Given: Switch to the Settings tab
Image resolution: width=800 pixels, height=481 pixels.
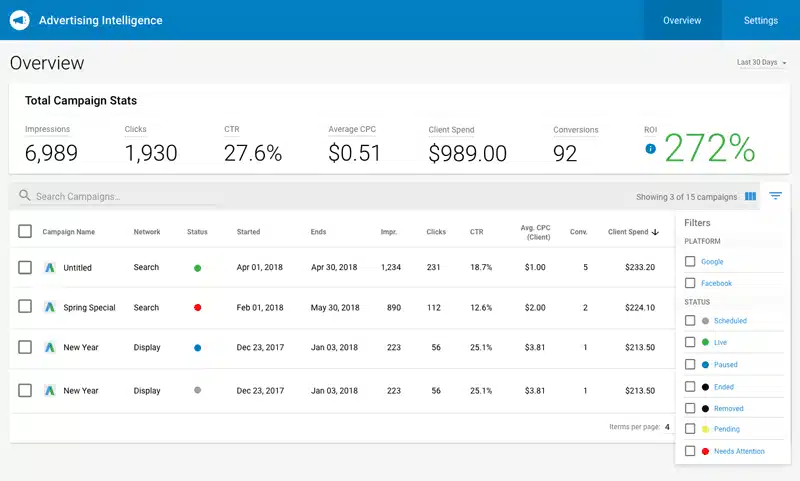Looking at the screenshot, I should click(760, 20).
